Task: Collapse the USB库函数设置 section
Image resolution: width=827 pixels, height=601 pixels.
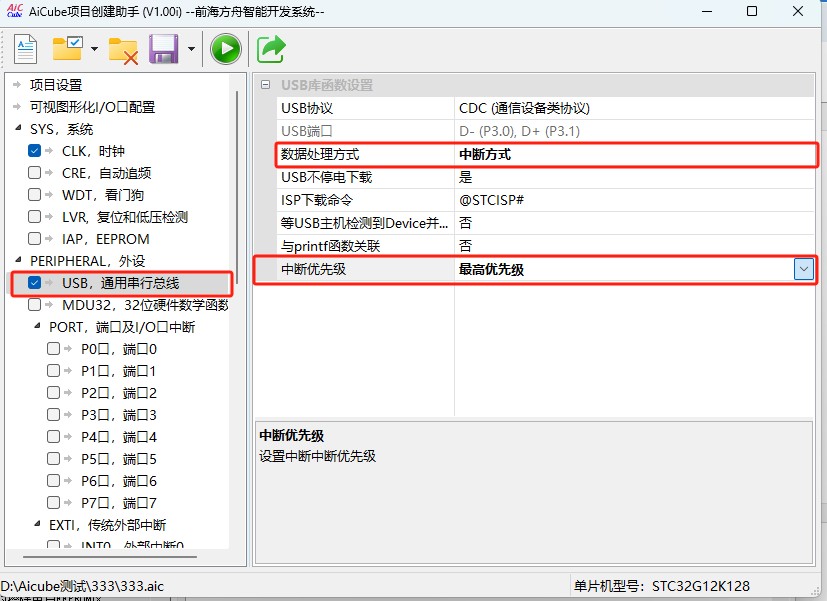Action: pyautogui.click(x=266, y=84)
